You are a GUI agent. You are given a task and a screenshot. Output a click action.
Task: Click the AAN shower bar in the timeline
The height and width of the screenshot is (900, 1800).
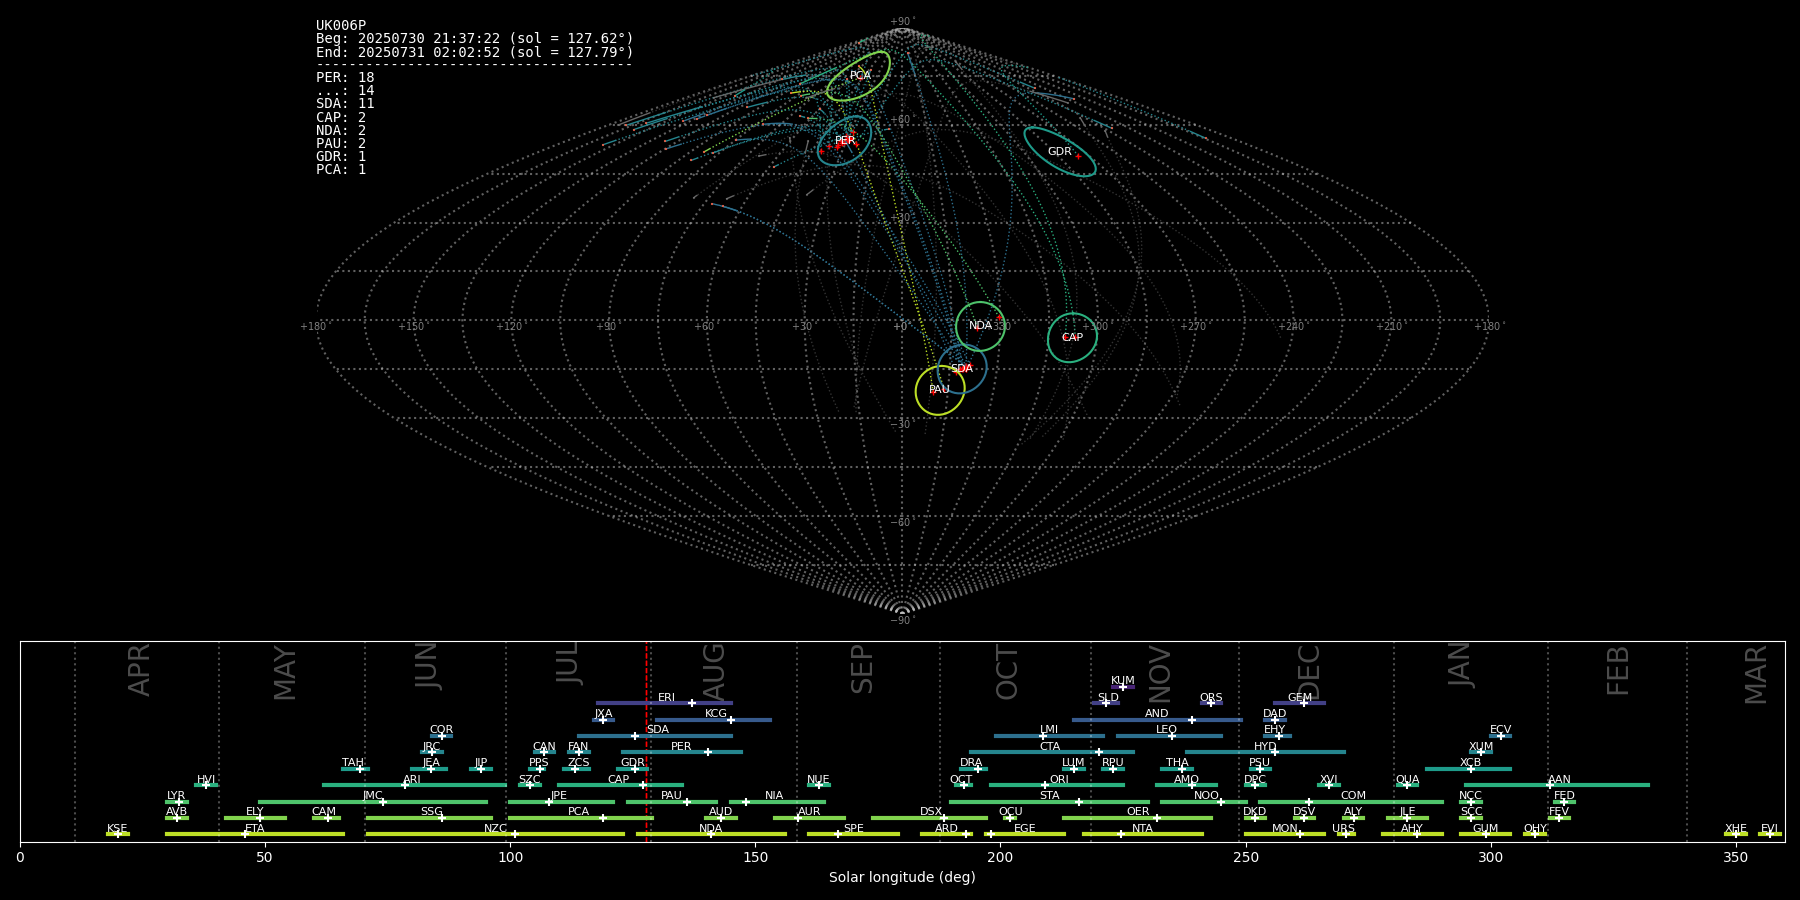tap(1557, 785)
